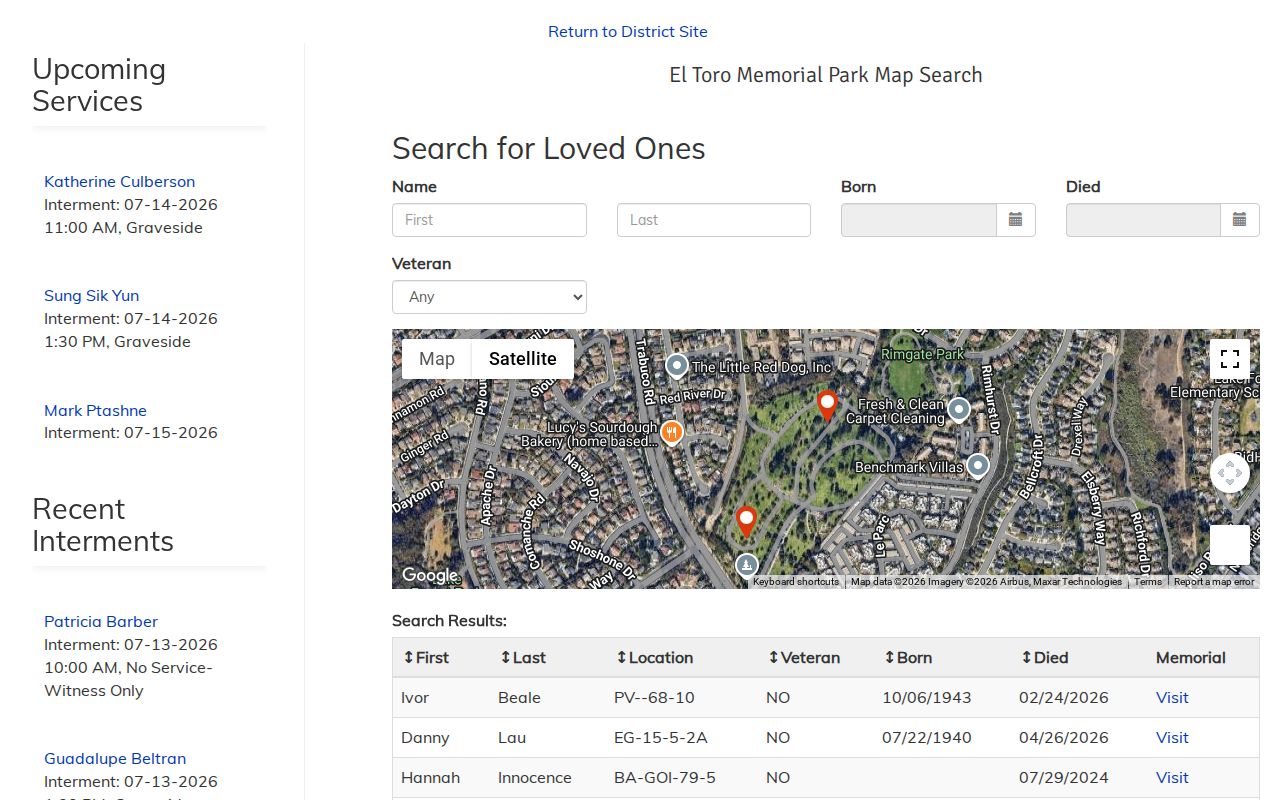
Task: Sort results by First name
Action: pos(426,658)
